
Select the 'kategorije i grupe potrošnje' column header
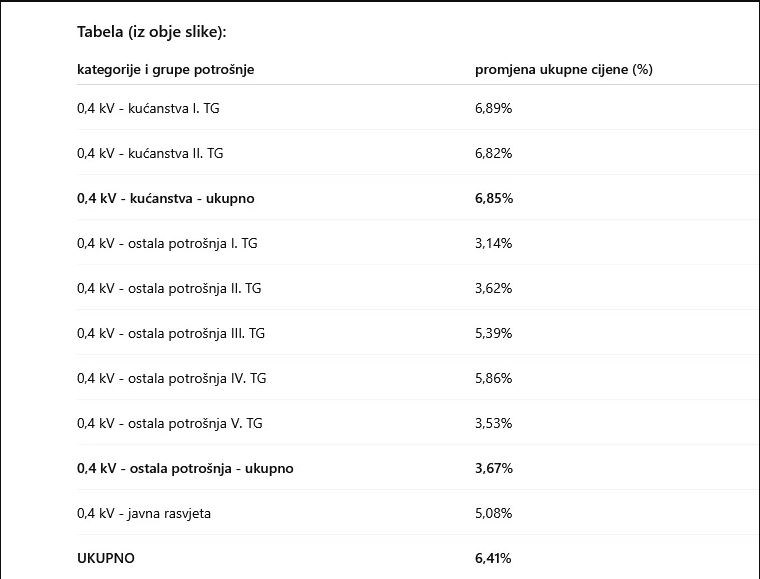point(166,69)
